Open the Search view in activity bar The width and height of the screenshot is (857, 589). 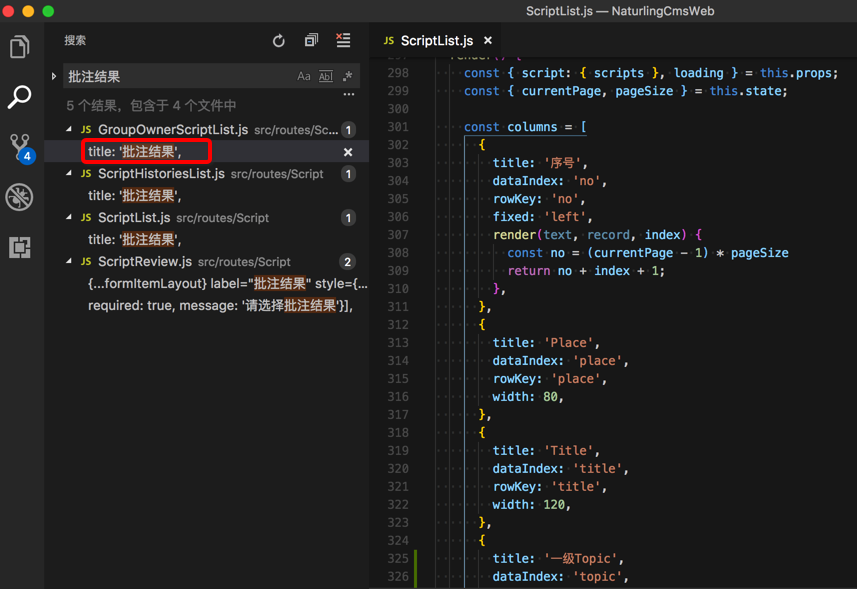20,97
